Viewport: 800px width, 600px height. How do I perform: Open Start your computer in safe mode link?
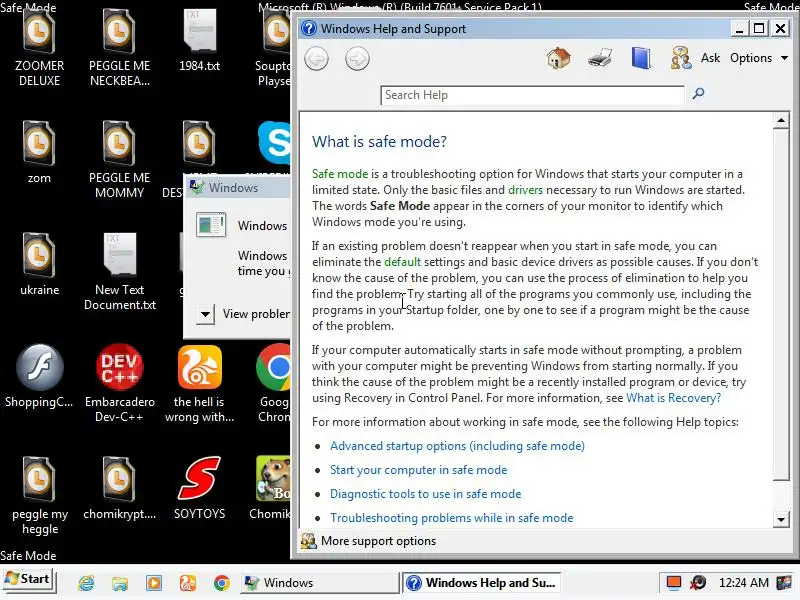pyautogui.click(x=418, y=470)
